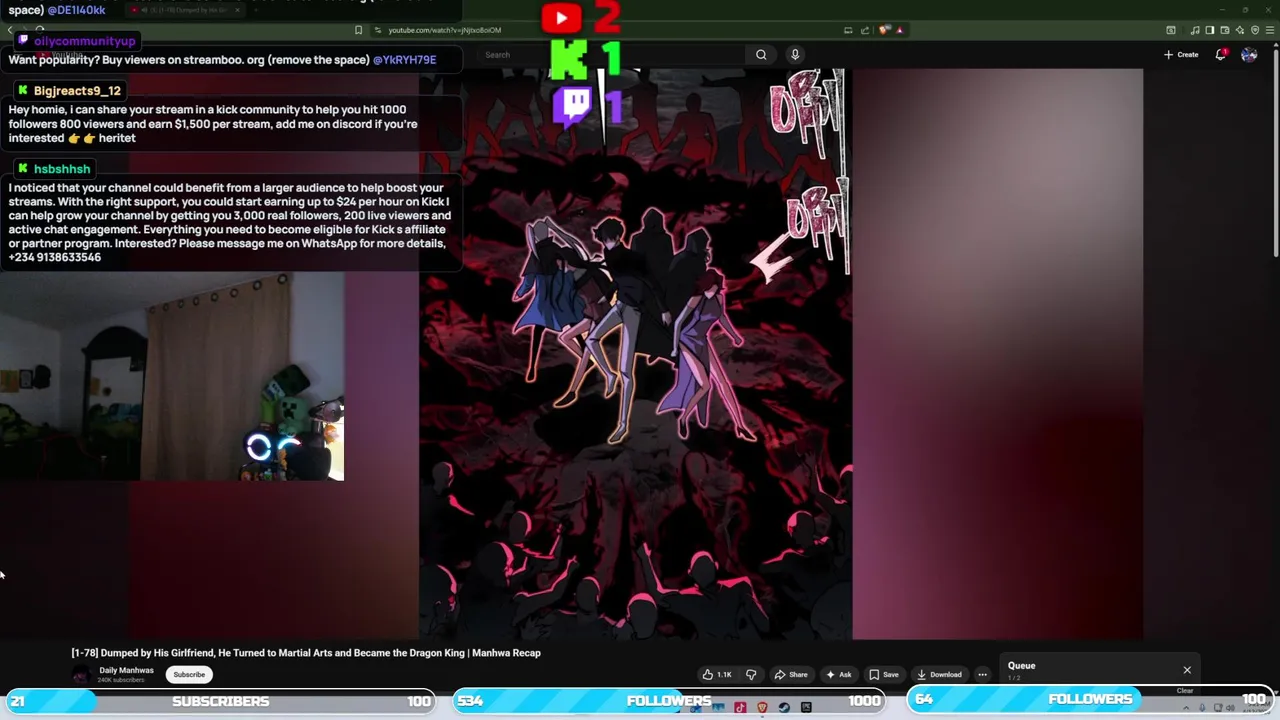Open a new browser tab with plus button
Viewport: 1280px width, 720px height.
point(256,10)
